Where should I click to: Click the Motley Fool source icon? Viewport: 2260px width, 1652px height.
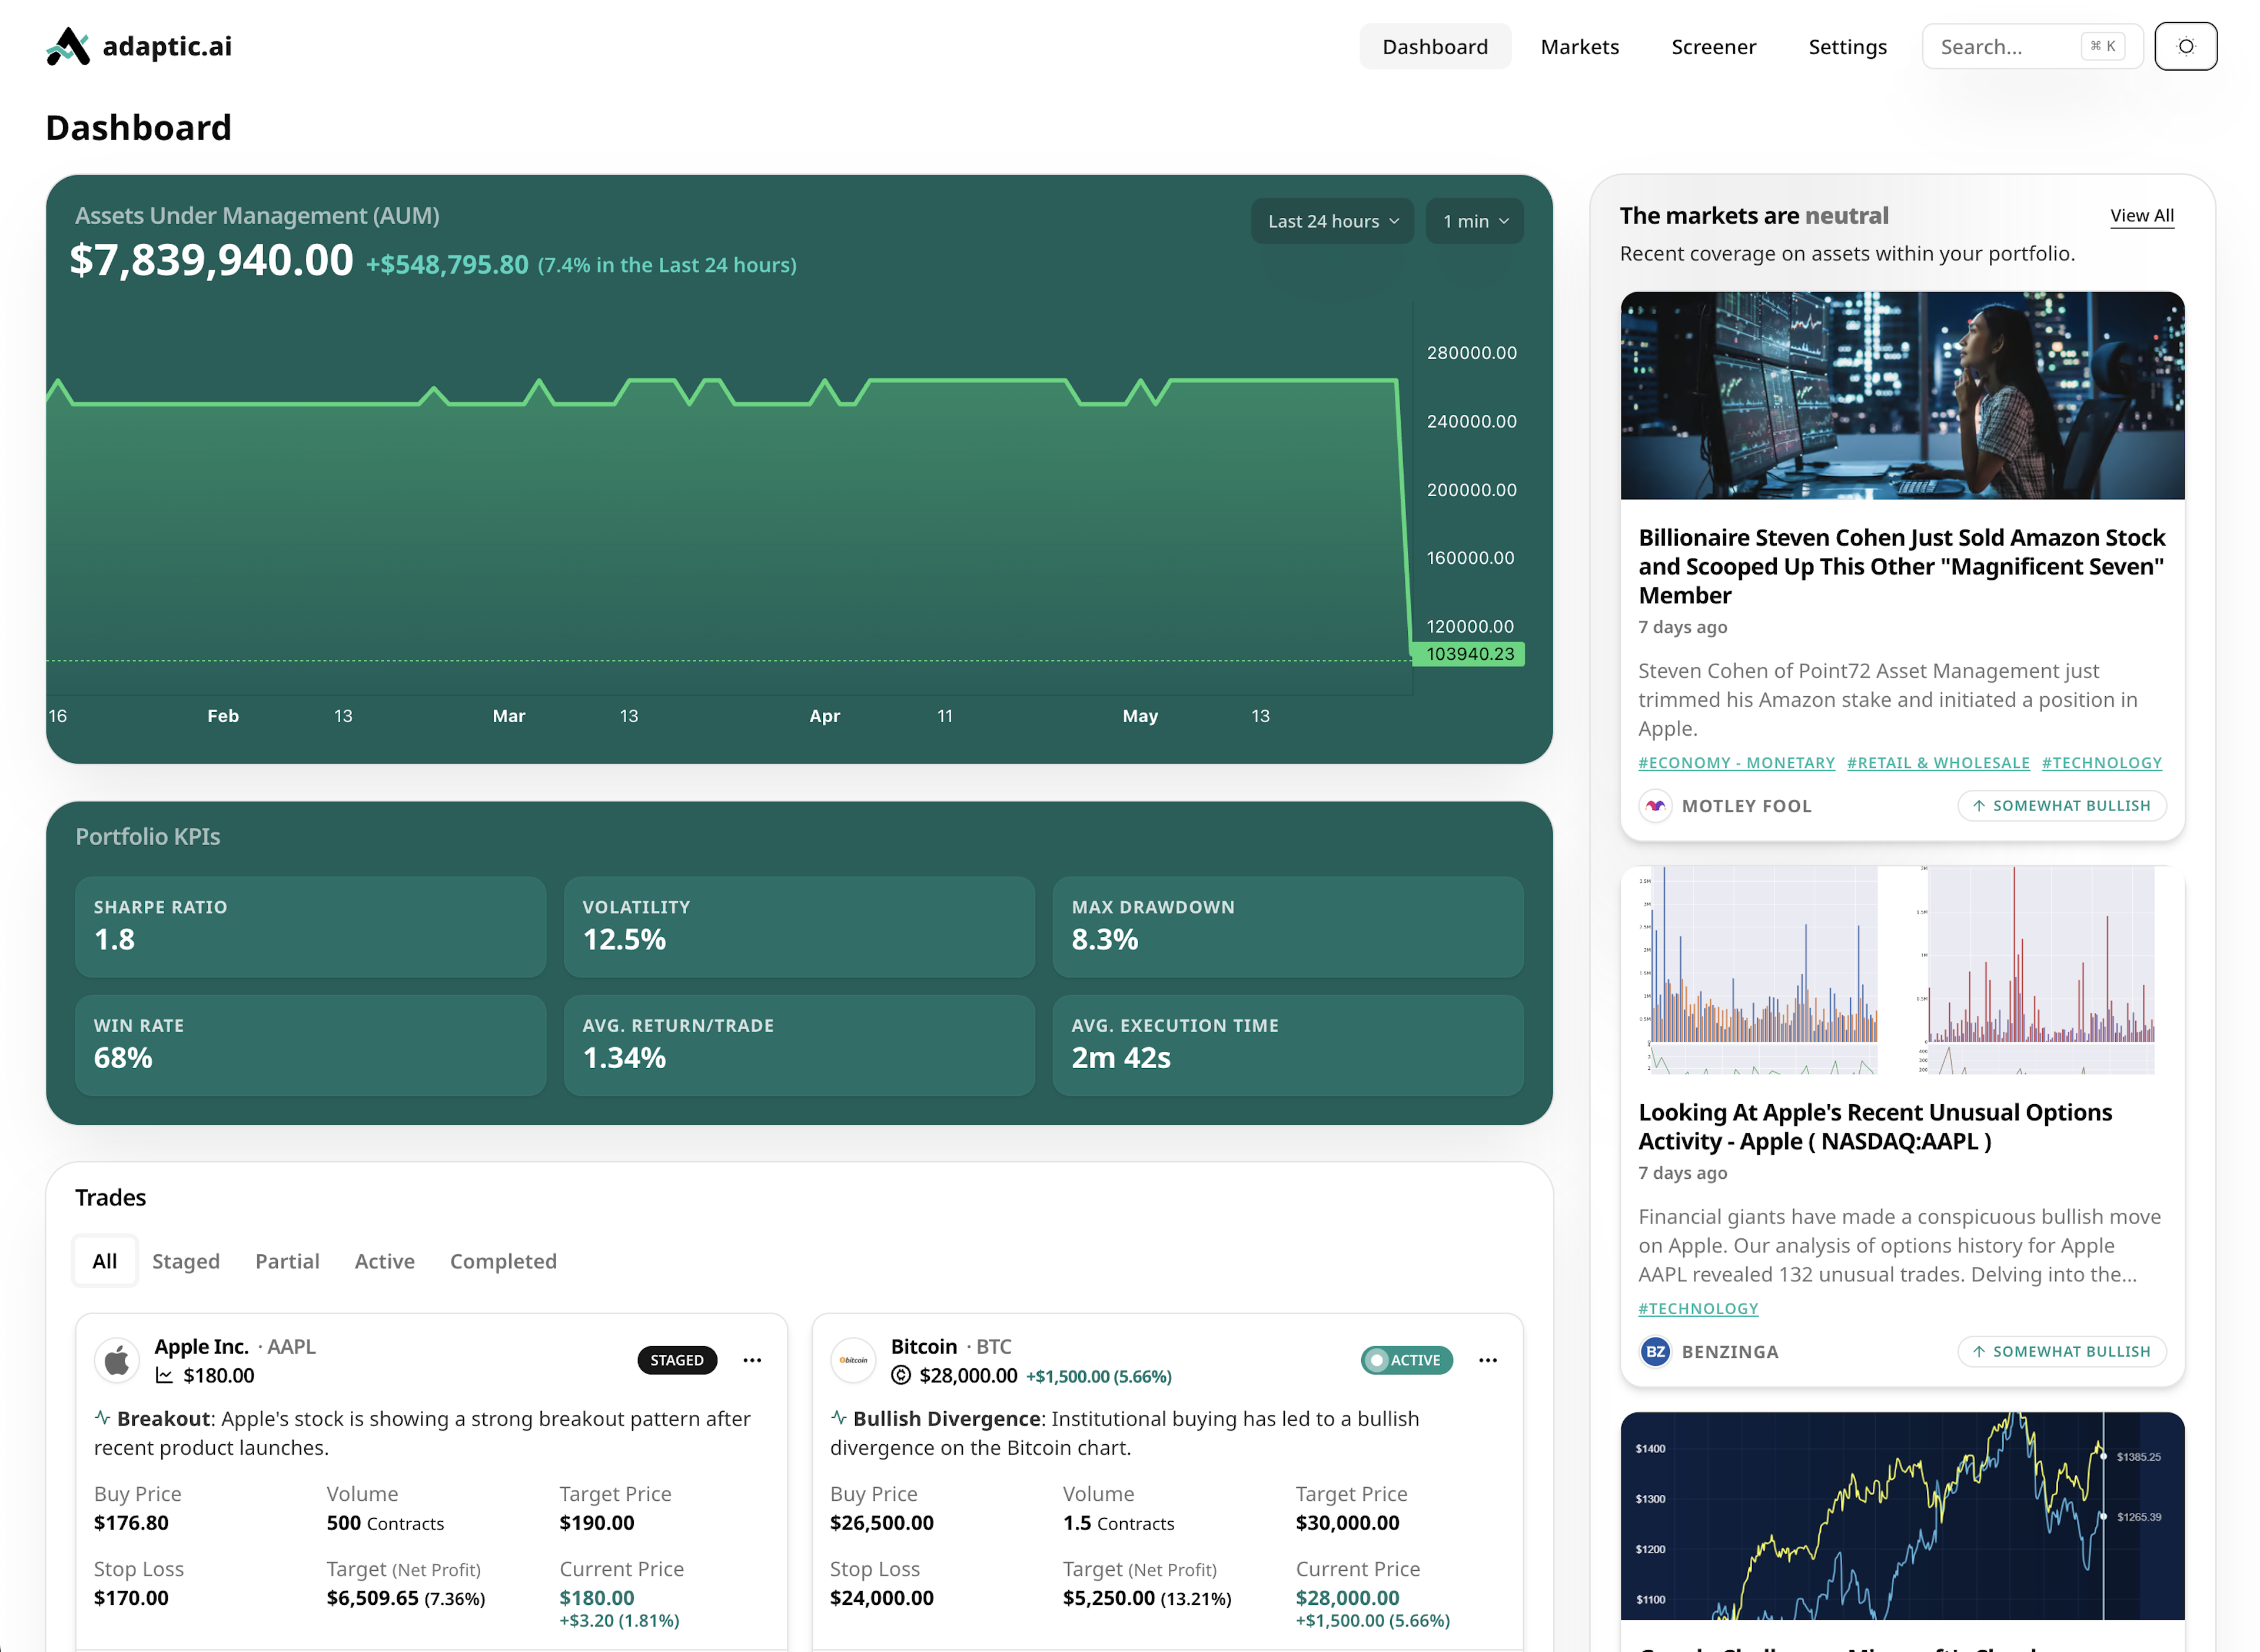click(x=1655, y=806)
